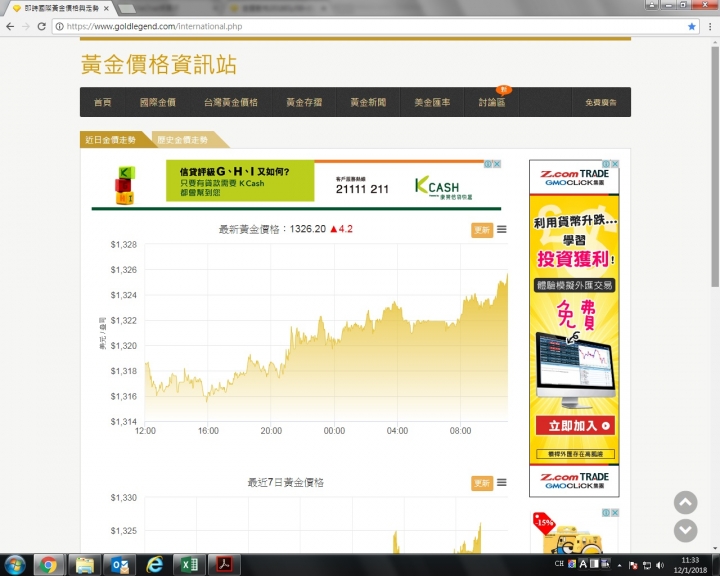This screenshot has width=720, height=576.
Task: Open the 黃金新聞 nav item
Action: 368,102
